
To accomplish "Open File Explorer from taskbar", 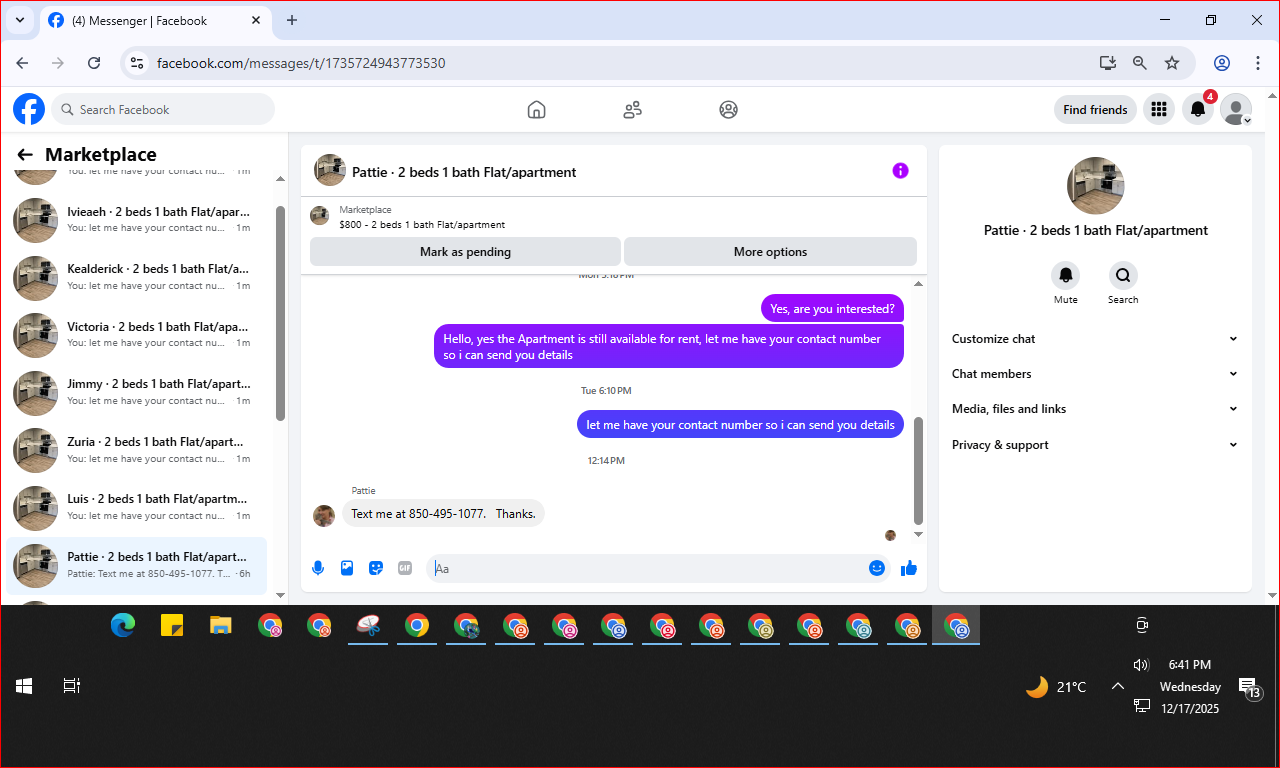I will [x=221, y=626].
